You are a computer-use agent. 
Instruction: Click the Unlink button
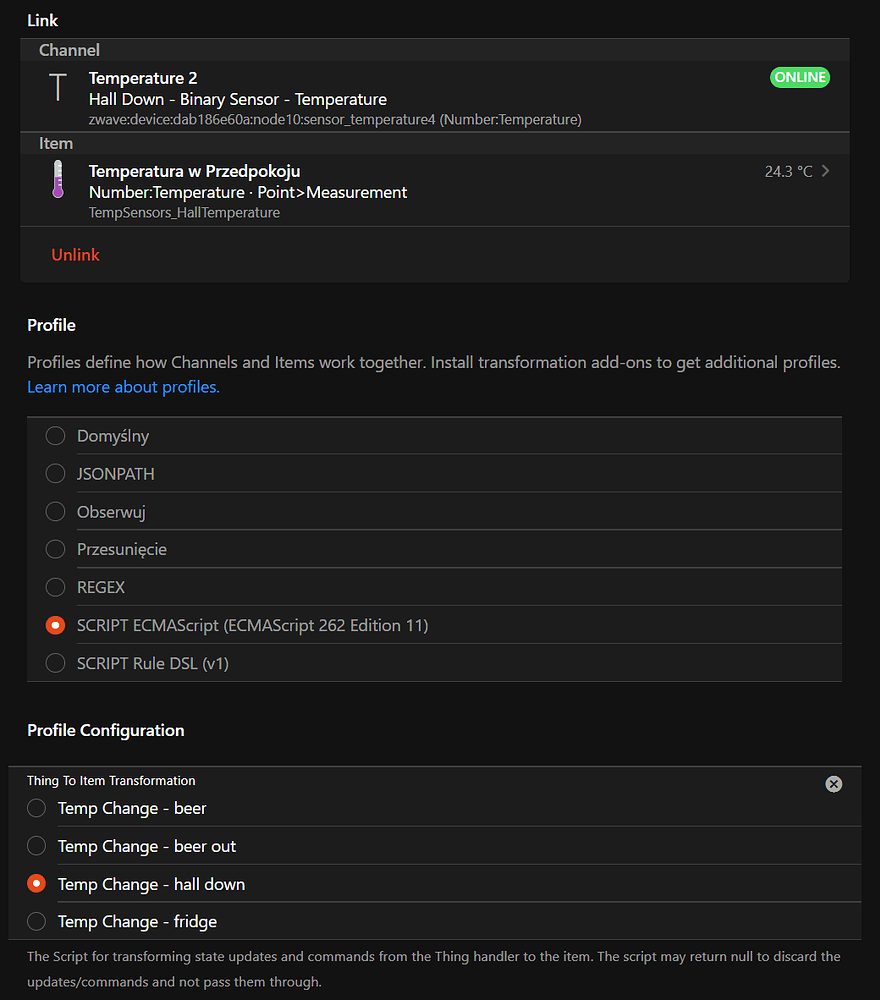click(75, 254)
